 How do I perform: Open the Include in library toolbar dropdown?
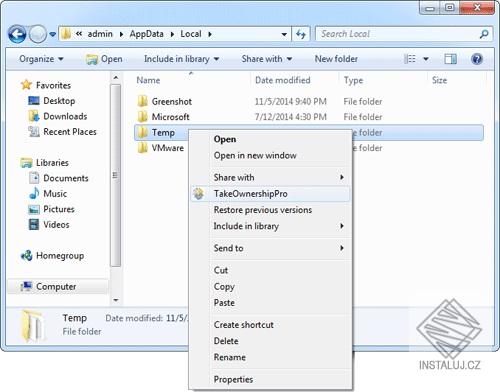181,59
